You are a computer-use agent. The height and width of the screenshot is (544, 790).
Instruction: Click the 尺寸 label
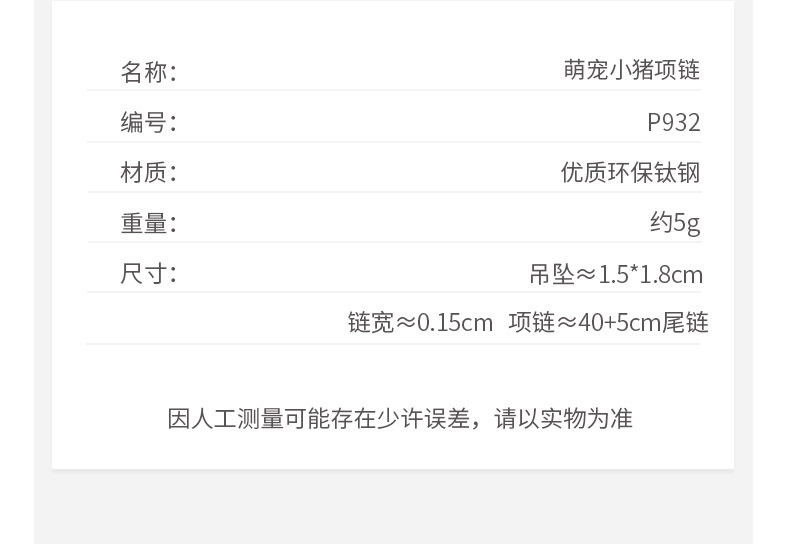(x=148, y=273)
